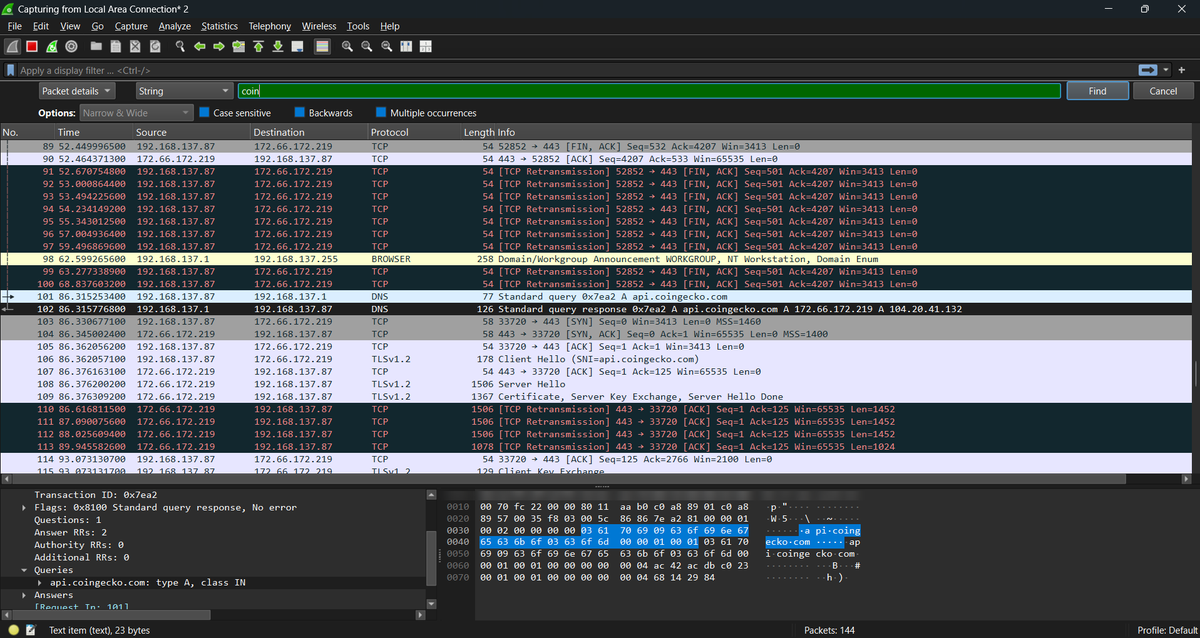Image resolution: width=1200 pixels, height=638 pixels.
Task: Open display filter history dropdown
Action: (x=1166, y=70)
